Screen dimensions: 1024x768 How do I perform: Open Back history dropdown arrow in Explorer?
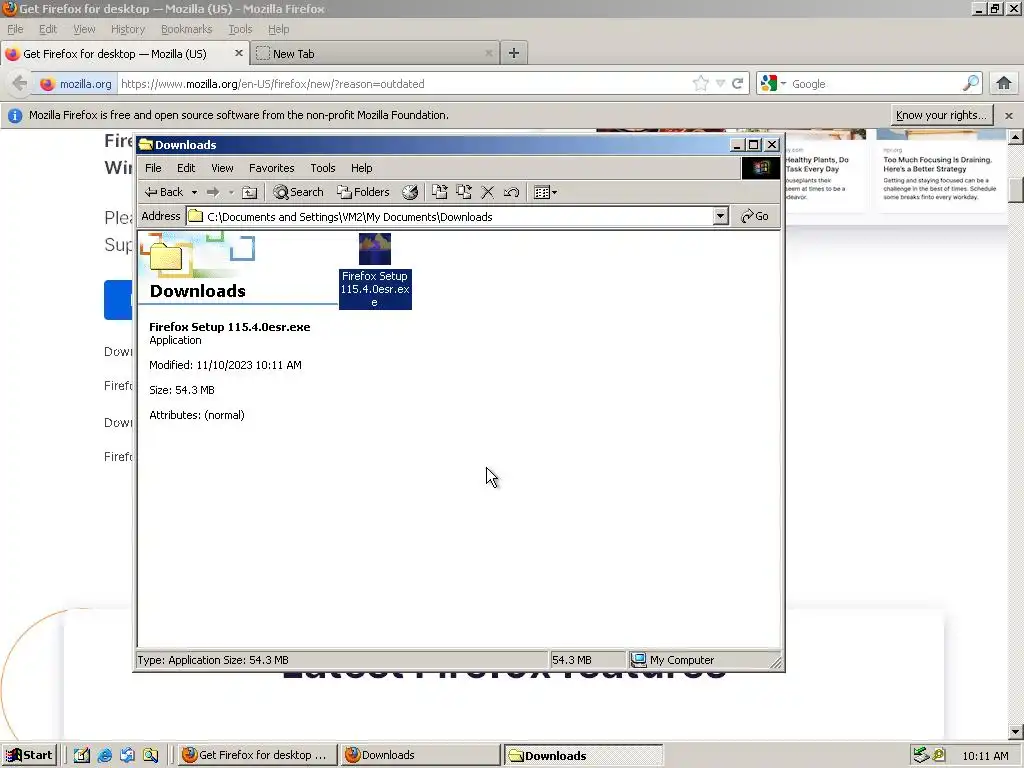(194, 193)
